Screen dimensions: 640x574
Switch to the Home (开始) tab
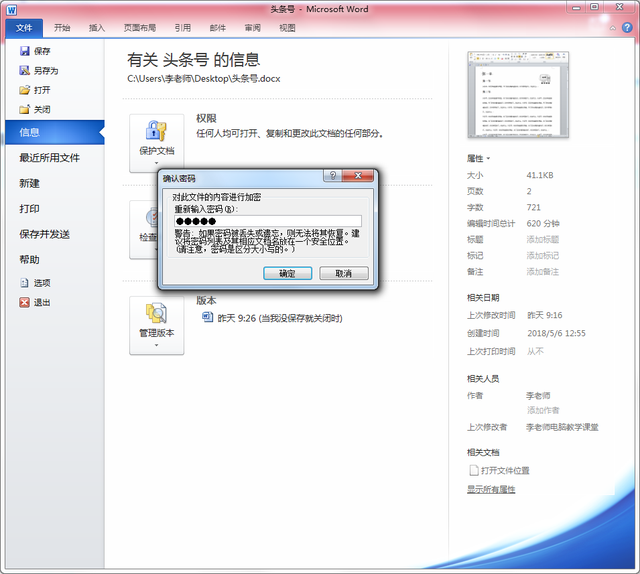(x=62, y=28)
